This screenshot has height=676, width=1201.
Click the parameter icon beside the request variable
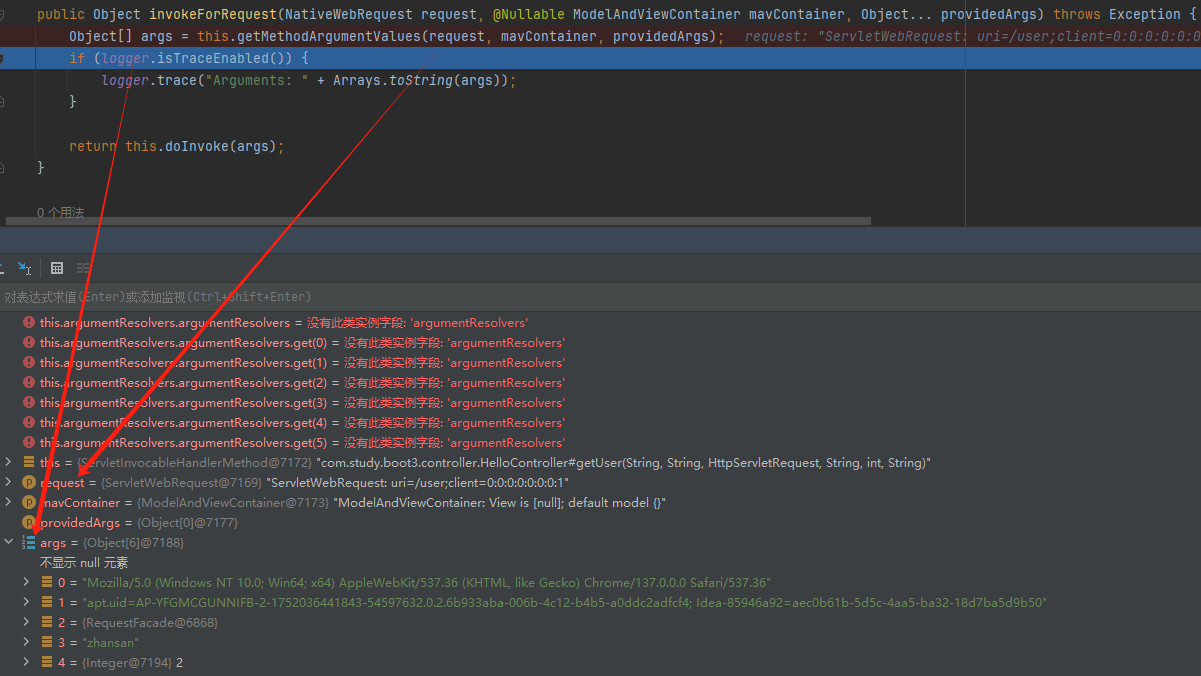pyautogui.click(x=29, y=483)
